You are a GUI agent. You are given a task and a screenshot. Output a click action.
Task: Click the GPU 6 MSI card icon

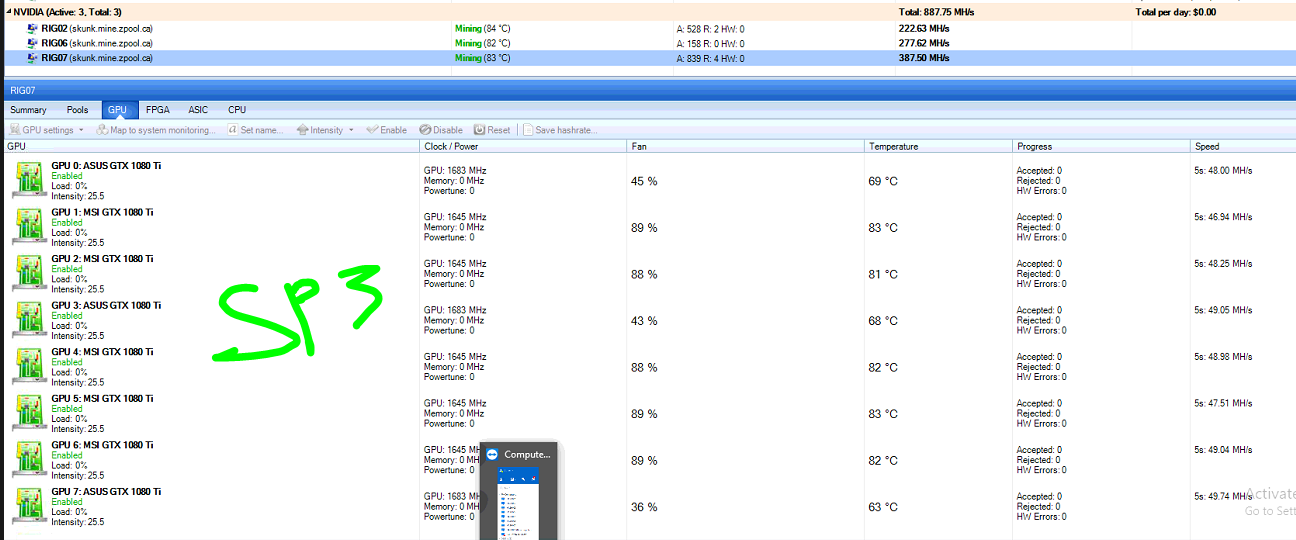29,460
